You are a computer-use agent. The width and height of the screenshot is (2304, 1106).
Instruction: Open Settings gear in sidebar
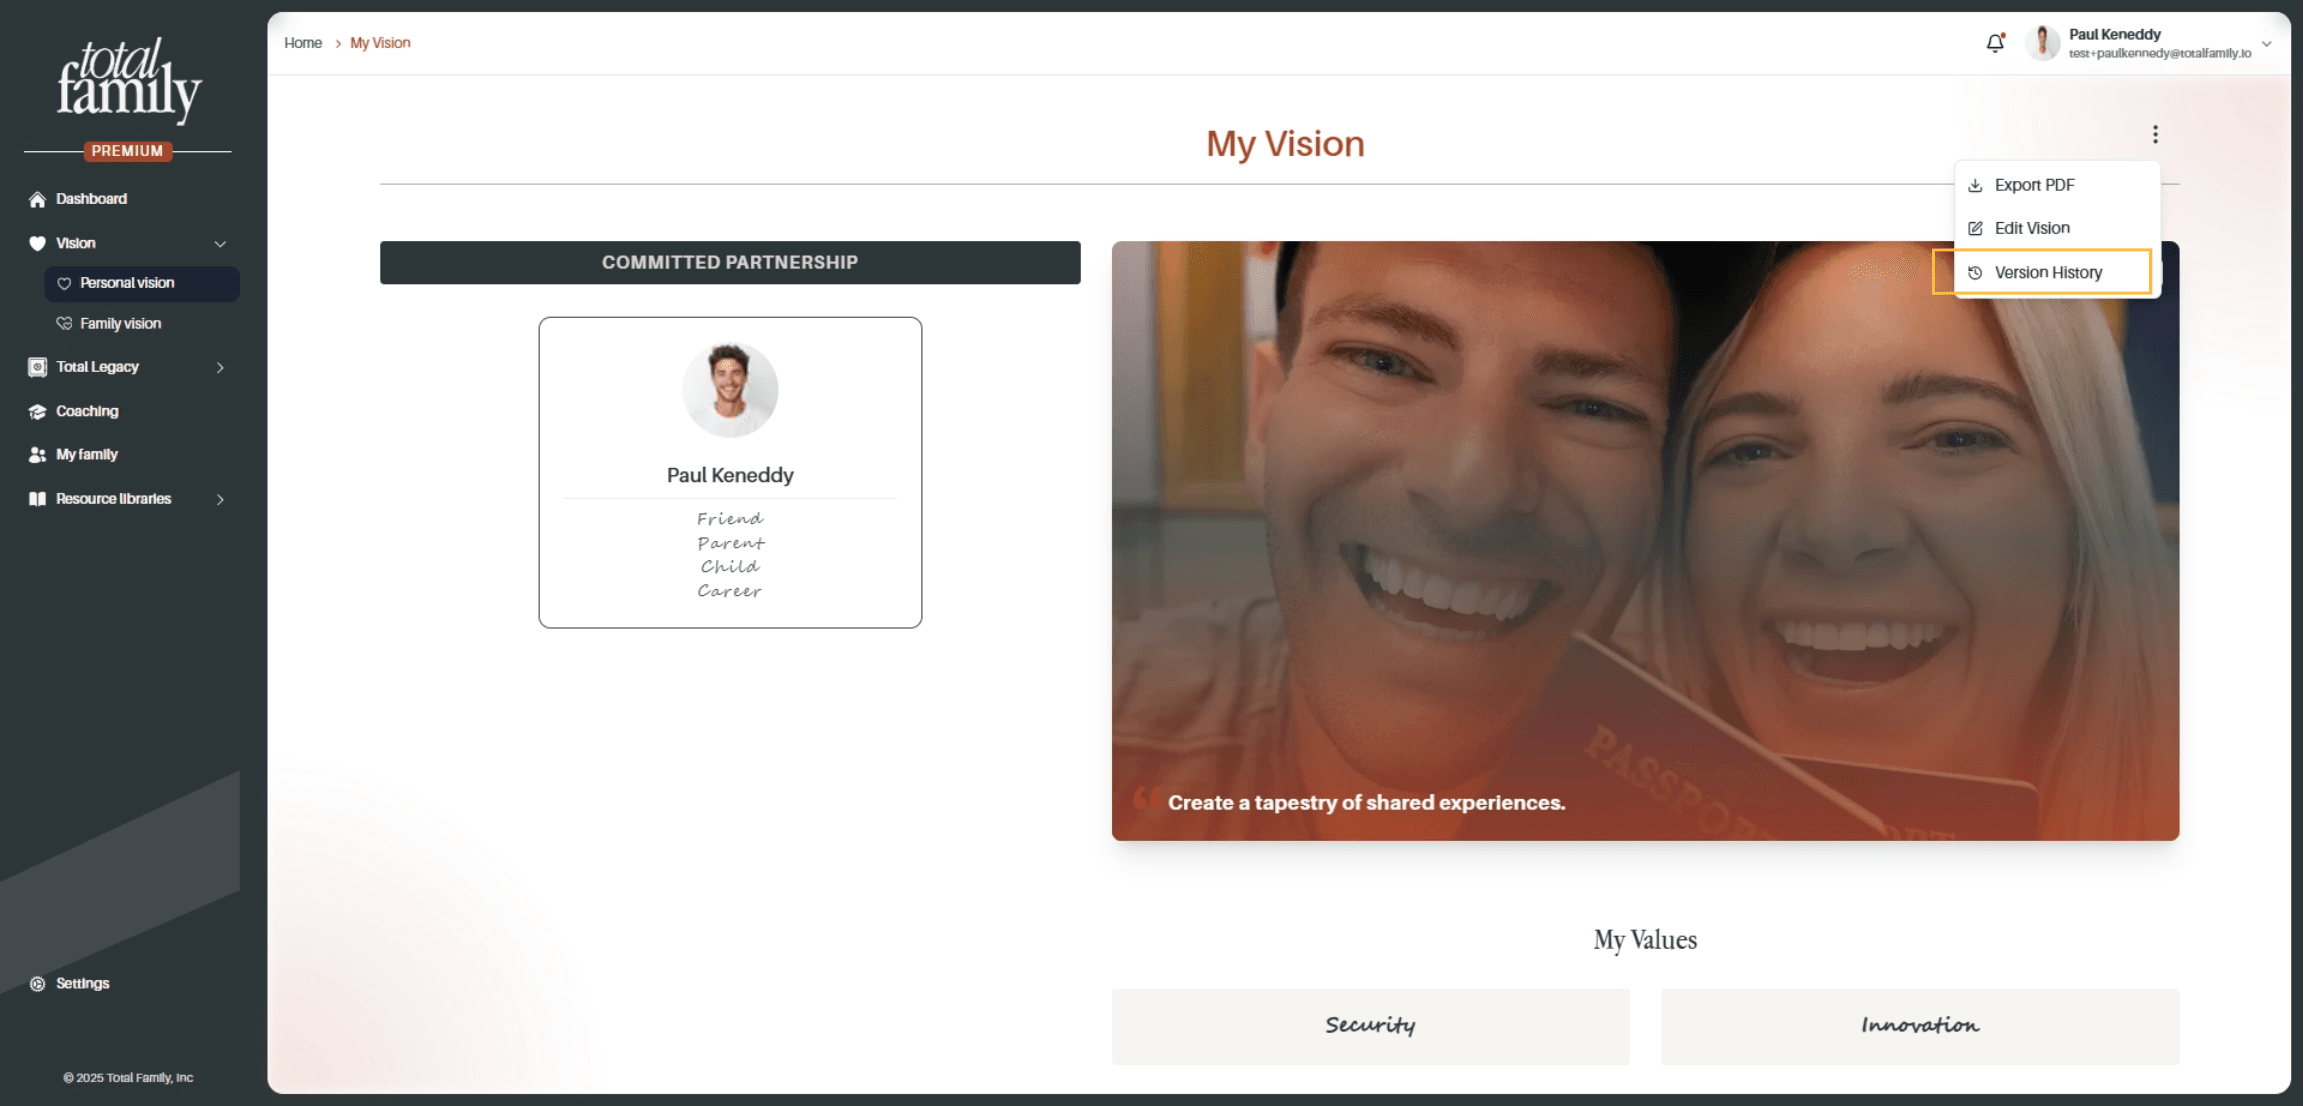[37, 983]
